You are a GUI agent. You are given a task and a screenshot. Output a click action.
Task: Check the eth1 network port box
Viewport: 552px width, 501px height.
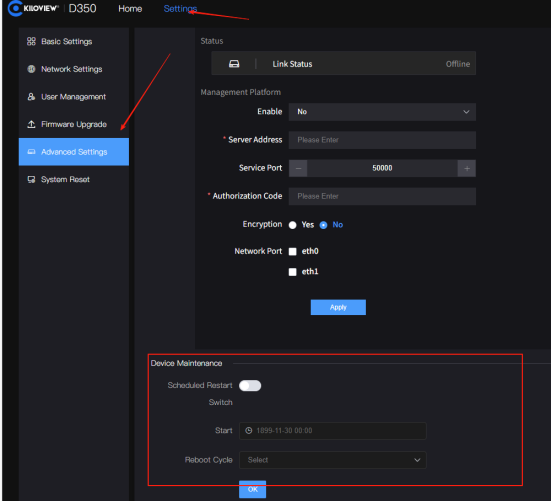[293, 272]
